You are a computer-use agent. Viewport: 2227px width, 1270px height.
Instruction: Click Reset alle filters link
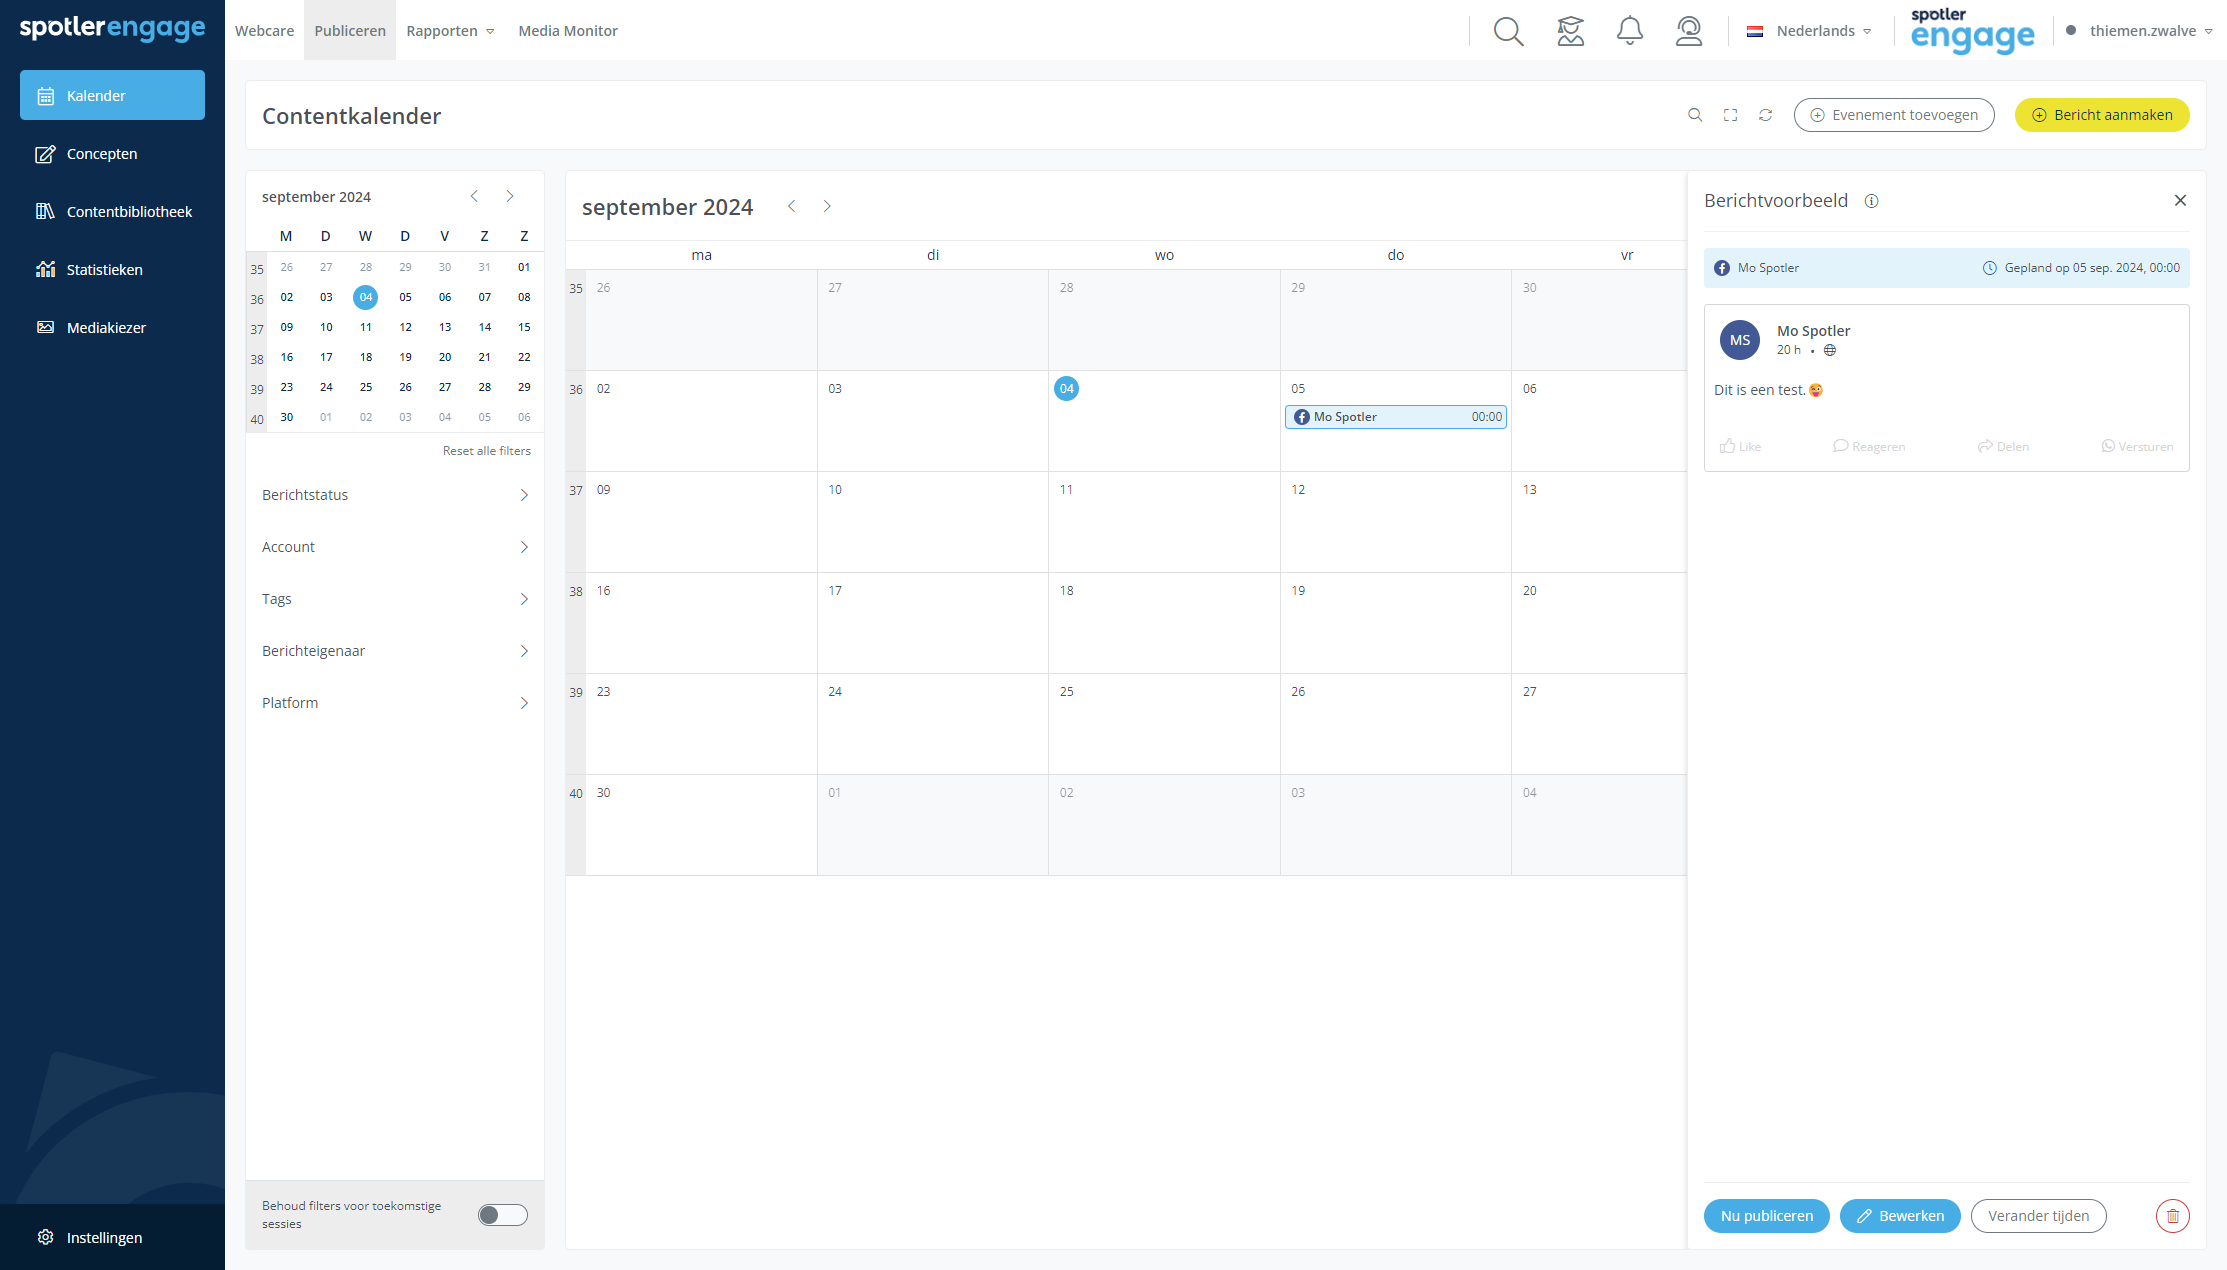pos(487,451)
